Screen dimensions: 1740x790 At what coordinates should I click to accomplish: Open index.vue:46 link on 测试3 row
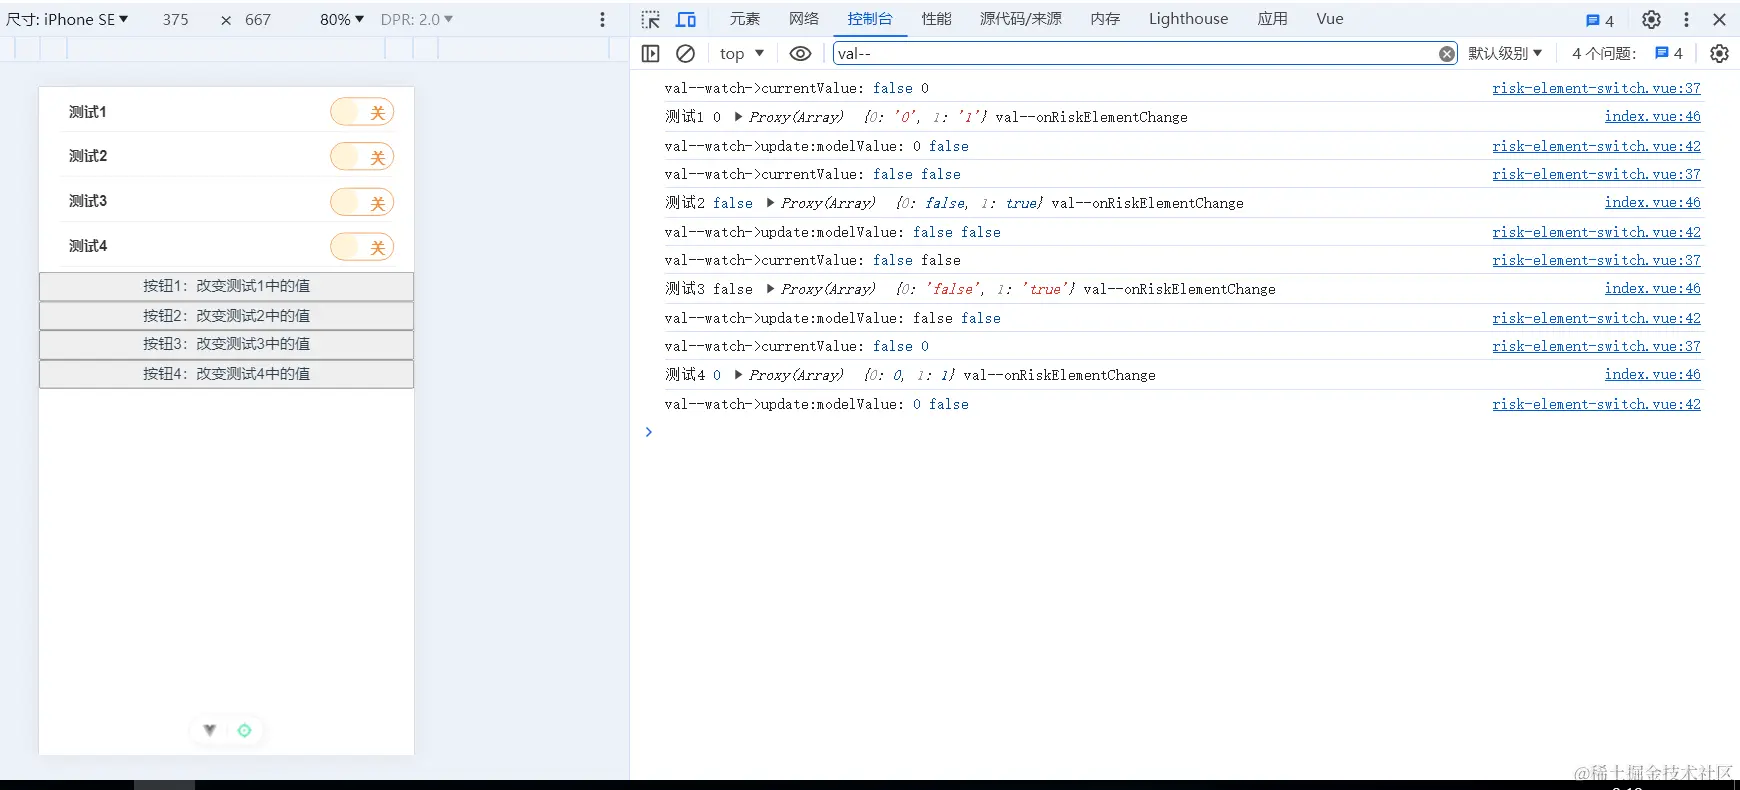point(1652,289)
